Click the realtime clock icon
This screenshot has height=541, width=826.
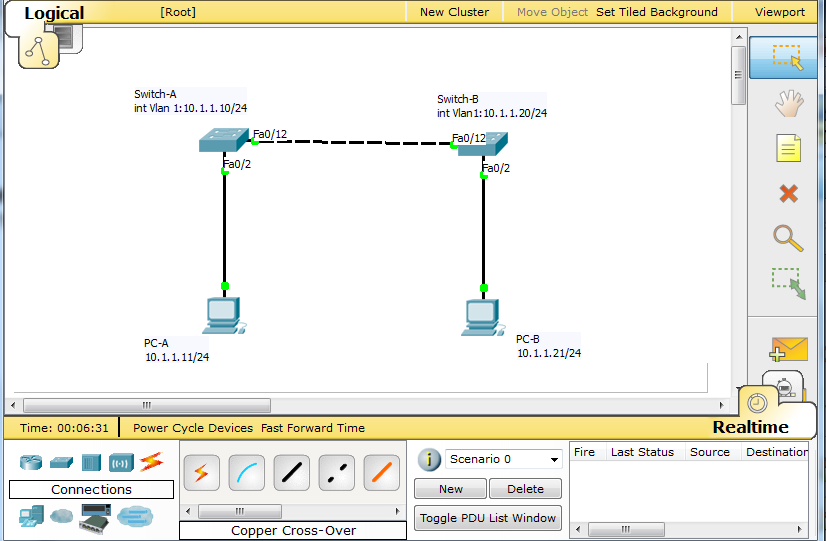tap(757, 404)
